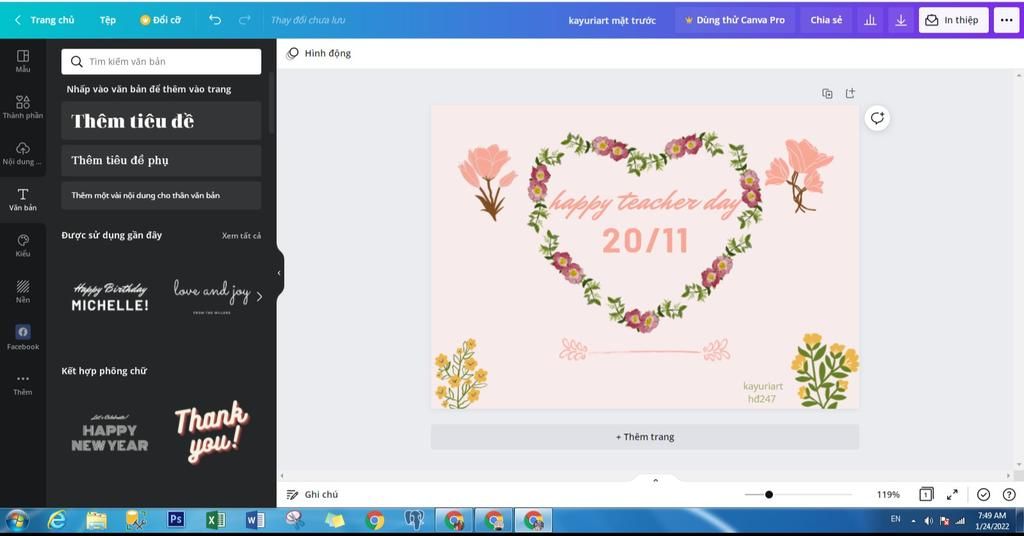
Task: Click the download icon in header
Action: (901, 20)
